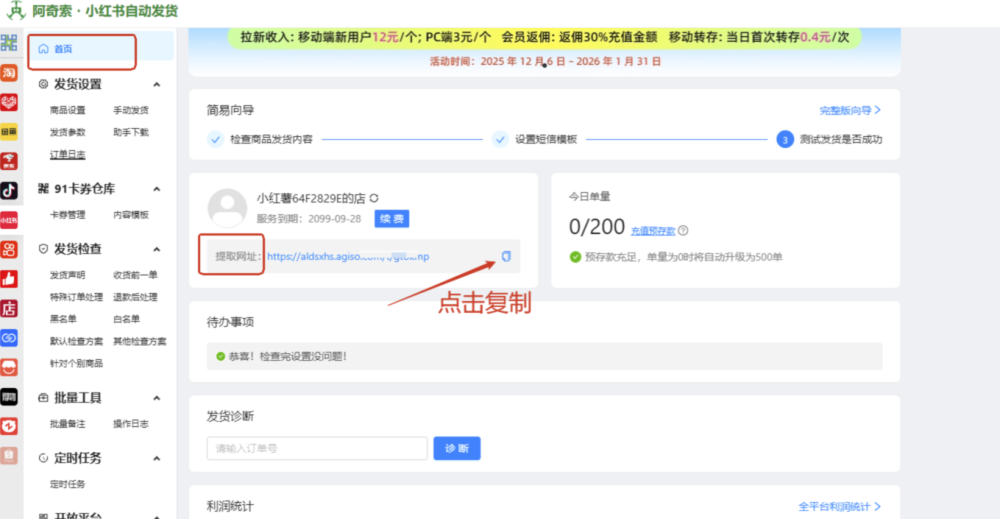This screenshot has width=1000, height=519.
Task: Open 其他检查方案 menu item
Action: (140, 341)
